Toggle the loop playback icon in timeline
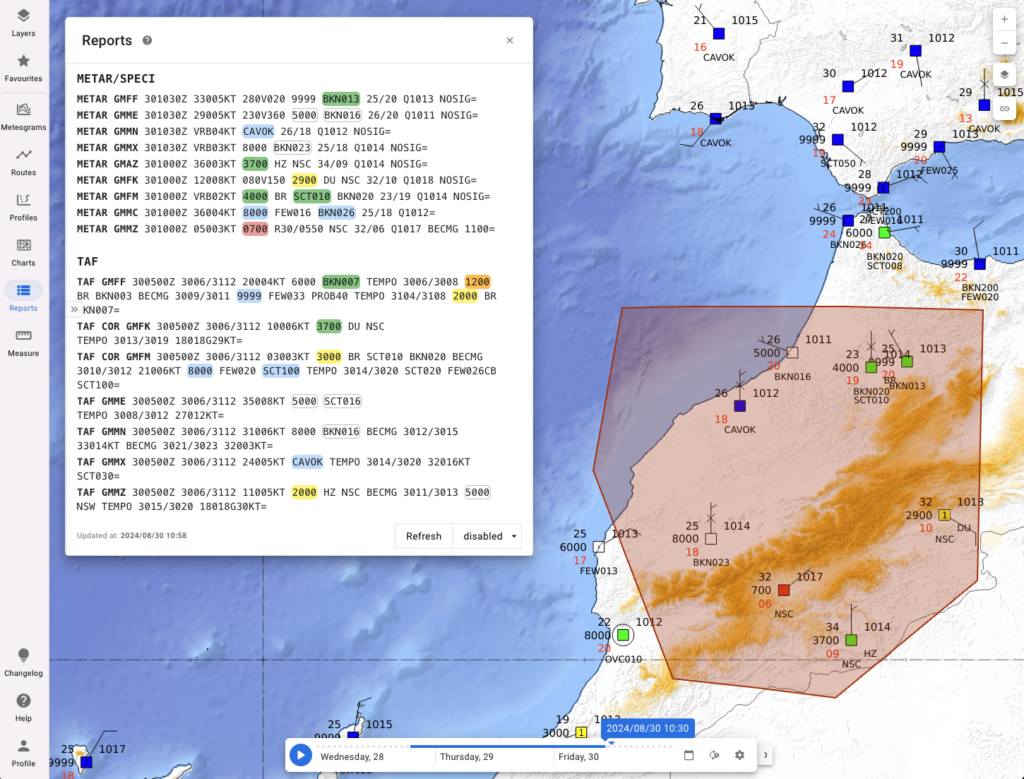The image size is (1024, 779). click(x=714, y=754)
